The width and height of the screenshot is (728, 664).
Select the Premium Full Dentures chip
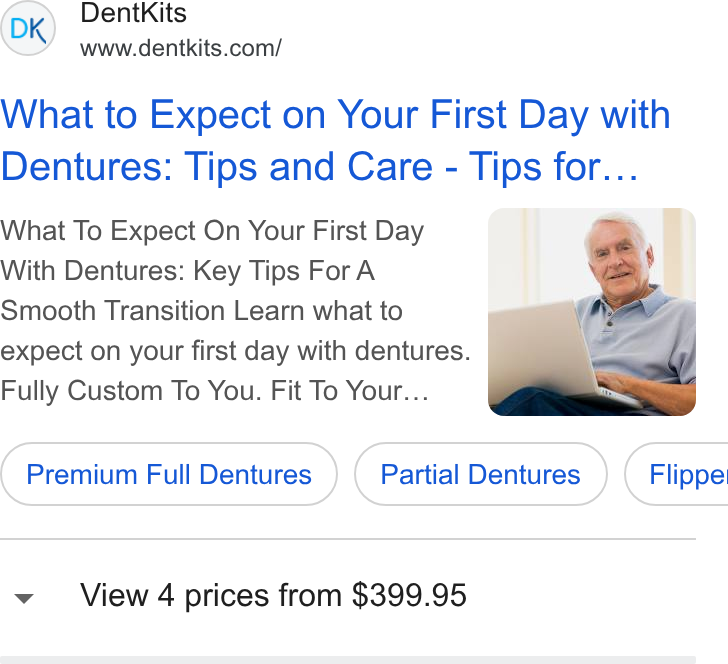point(169,474)
